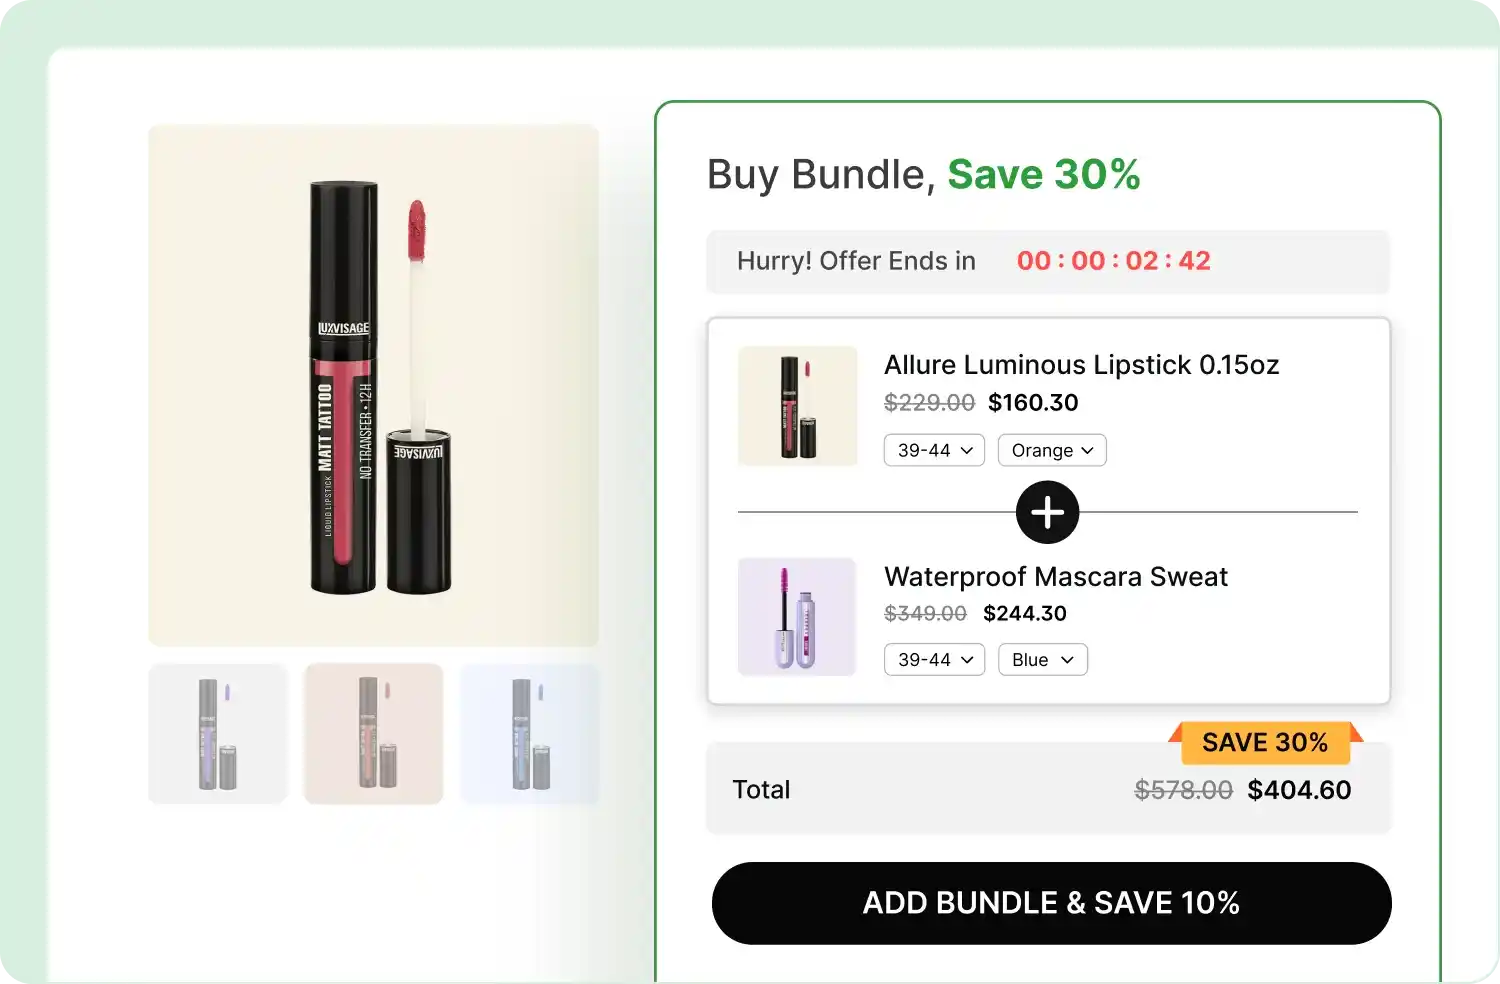Open the Waterproof Mascara Sweat title
This screenshot has width=1500, height=984.
1055,576
